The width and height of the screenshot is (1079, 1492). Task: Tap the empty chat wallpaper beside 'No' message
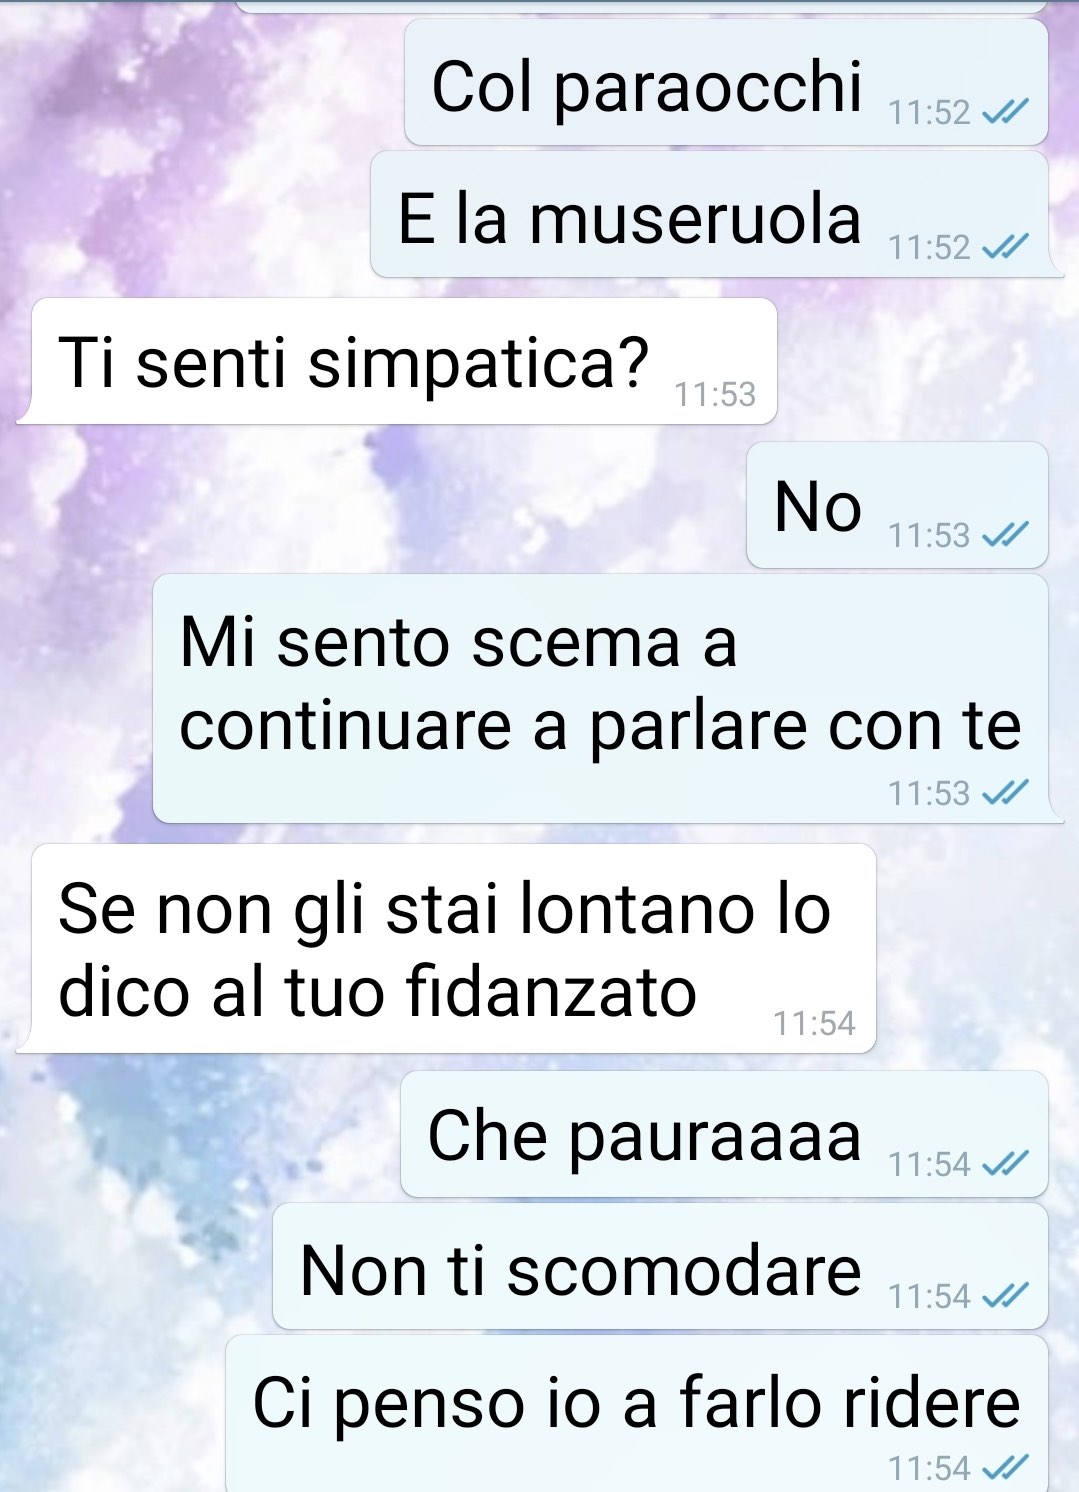380,505
